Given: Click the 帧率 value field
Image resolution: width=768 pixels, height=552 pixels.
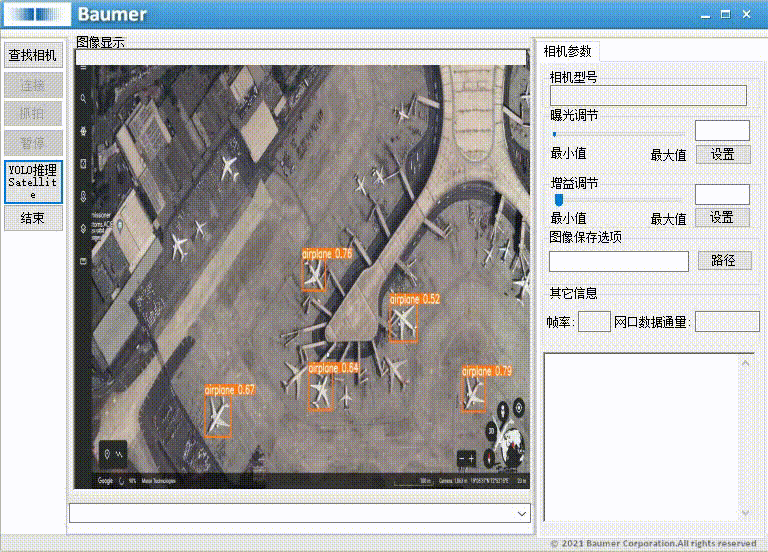Looking at the screenshot, I should 594,322.
